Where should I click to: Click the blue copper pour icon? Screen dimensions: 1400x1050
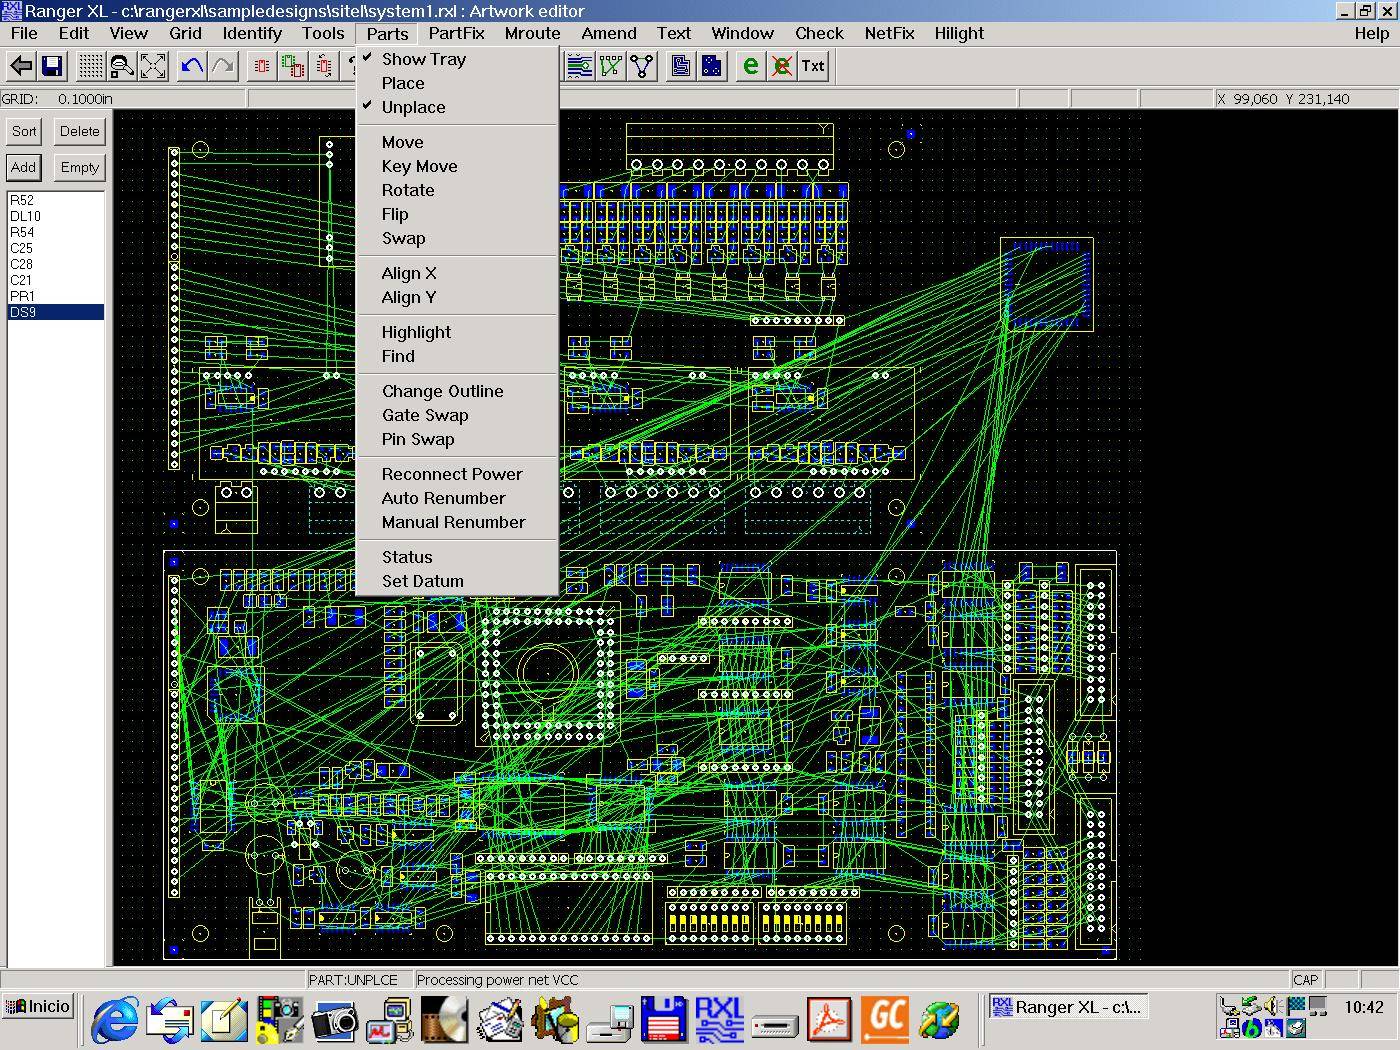[x=680, y=66]
